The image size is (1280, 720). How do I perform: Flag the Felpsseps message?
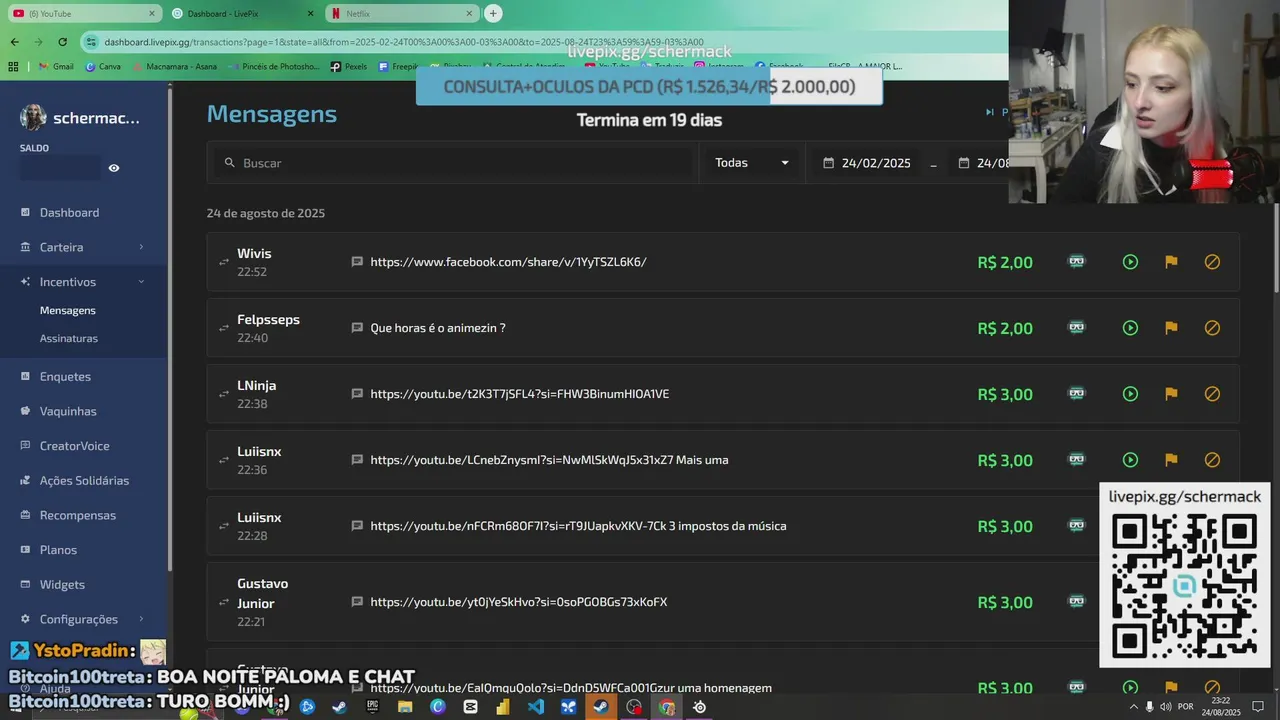1171,328
